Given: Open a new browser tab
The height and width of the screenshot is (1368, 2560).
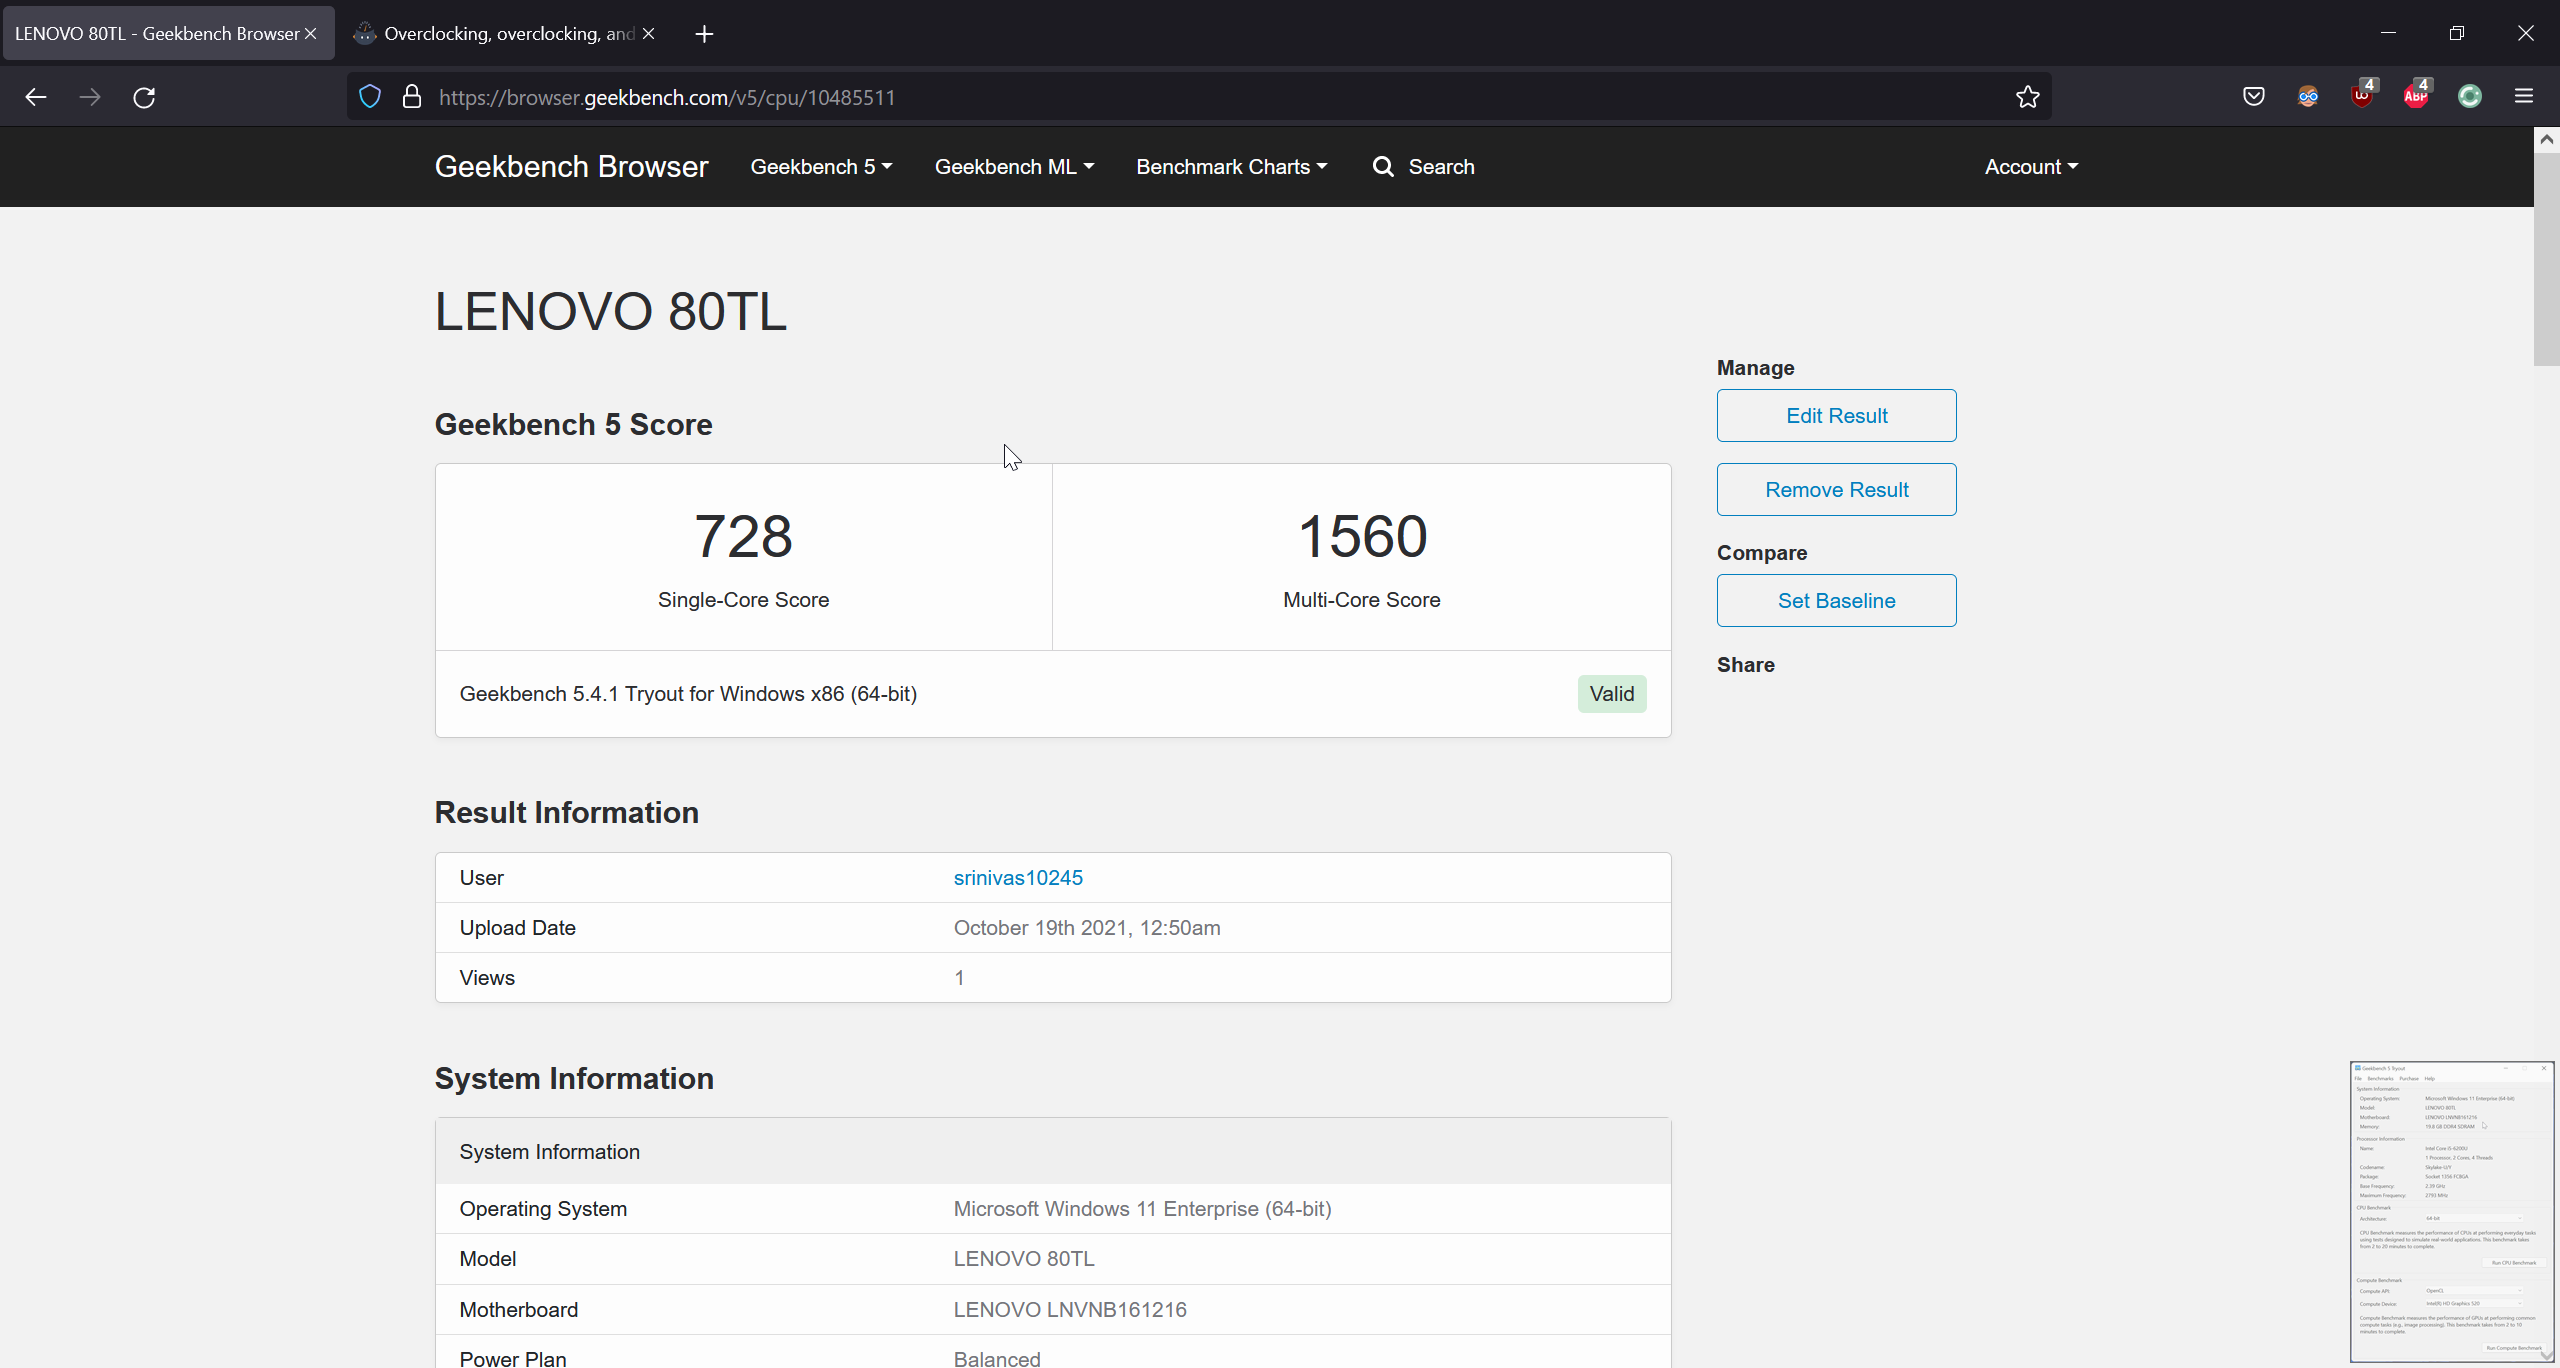Looking at the screenshot, I should pyautogui.click(x=704, y=34).
